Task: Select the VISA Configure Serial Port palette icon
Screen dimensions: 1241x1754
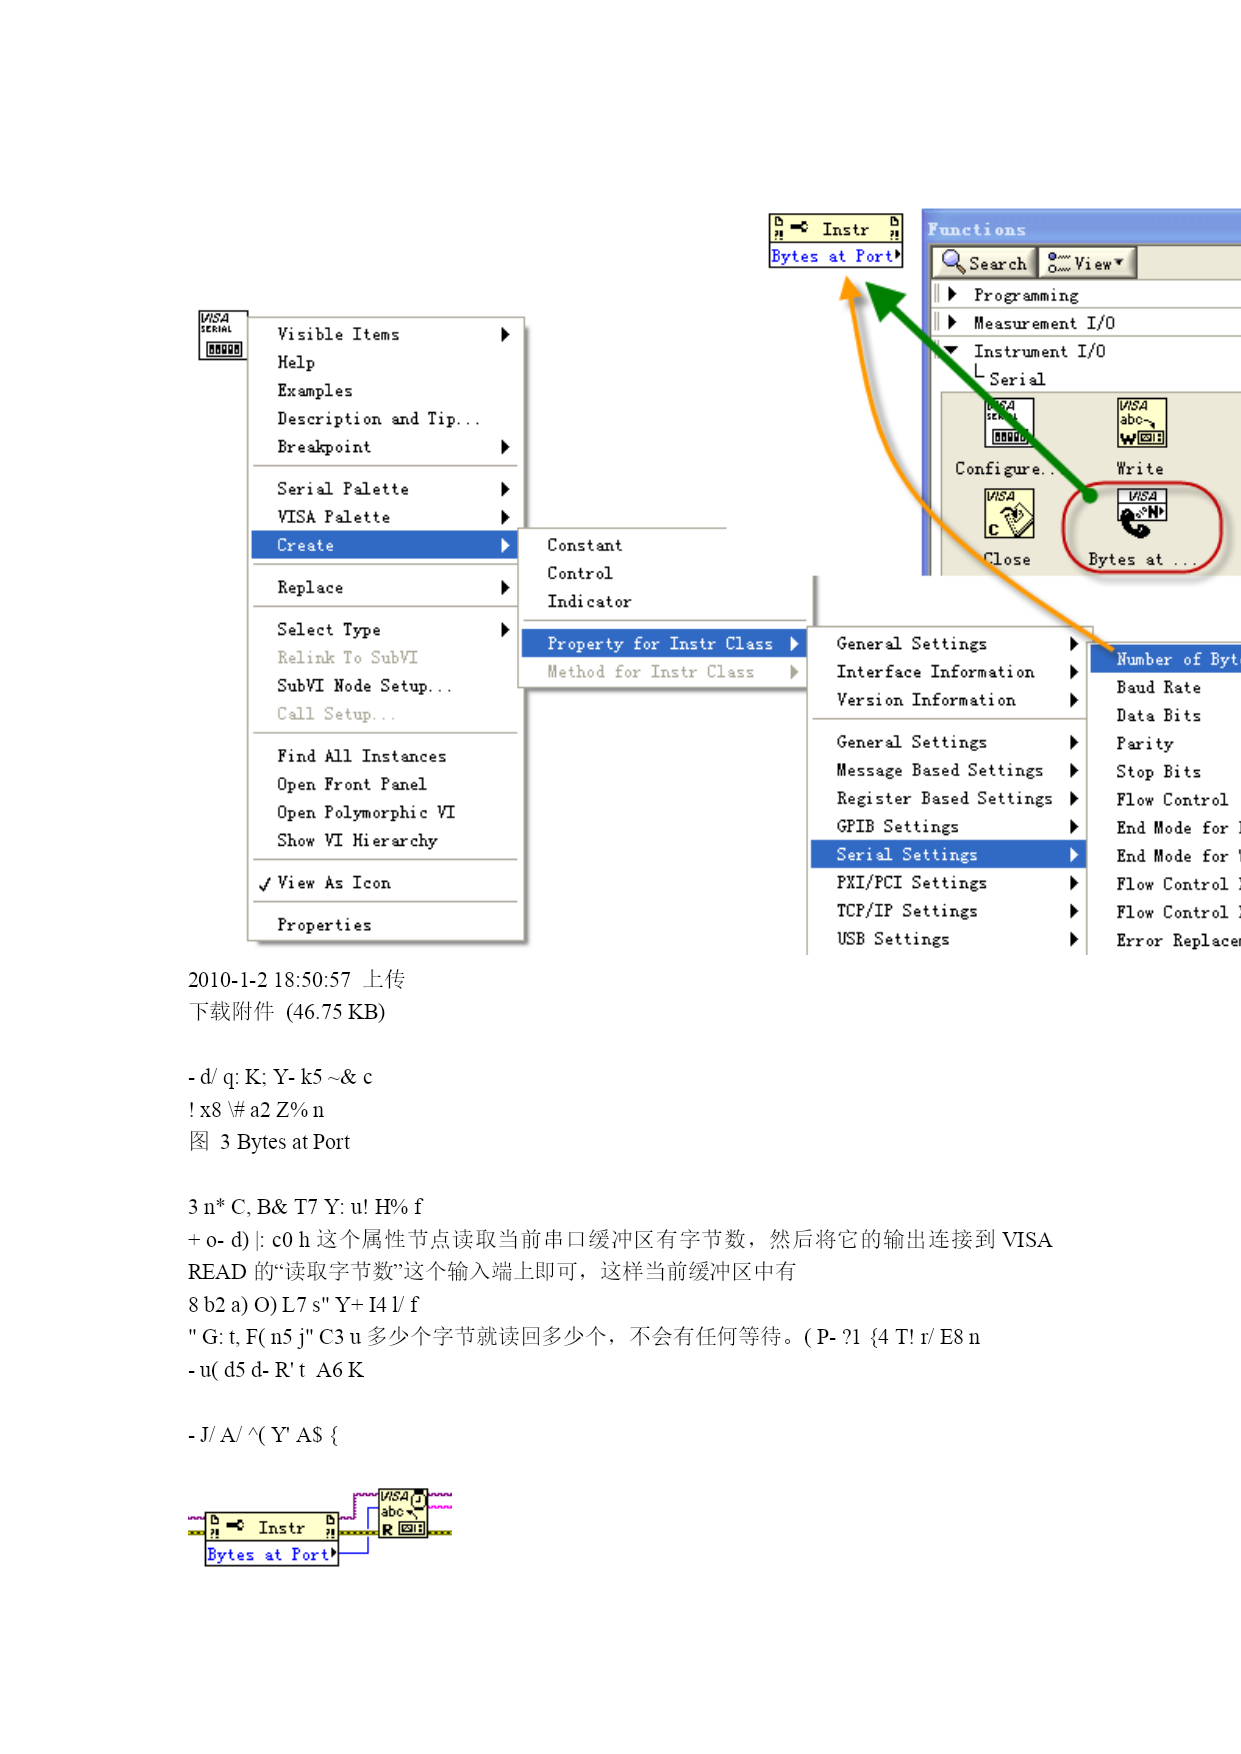Action: point(1009,422)
